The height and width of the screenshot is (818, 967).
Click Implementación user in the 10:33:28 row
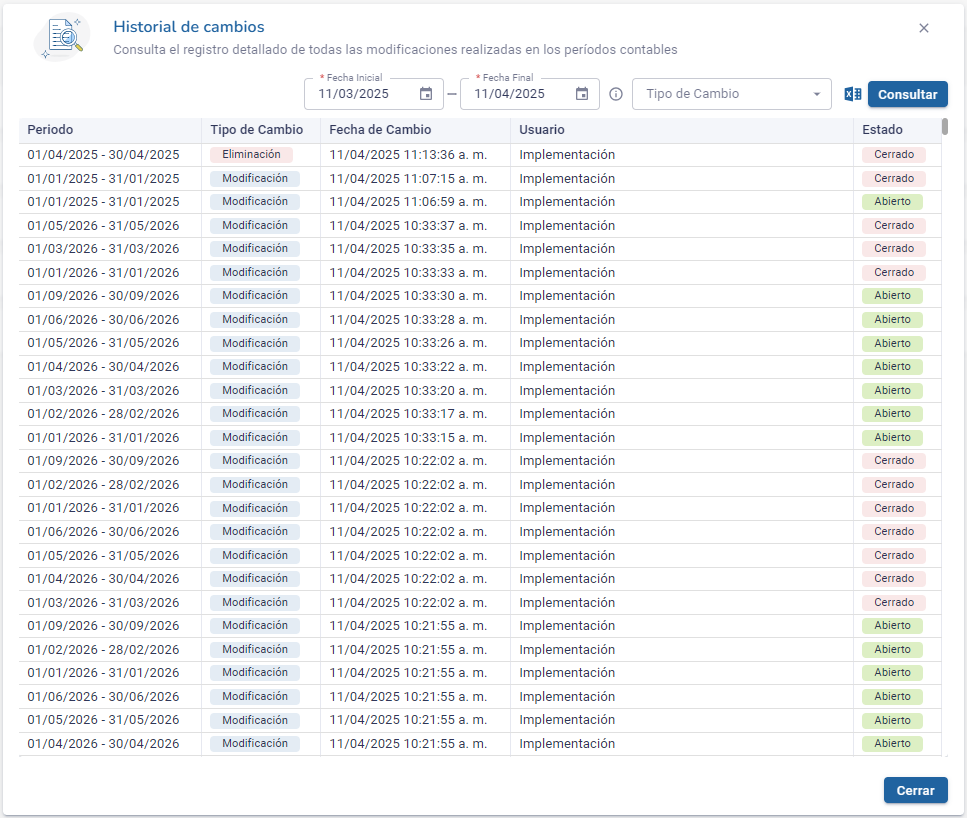567,320
